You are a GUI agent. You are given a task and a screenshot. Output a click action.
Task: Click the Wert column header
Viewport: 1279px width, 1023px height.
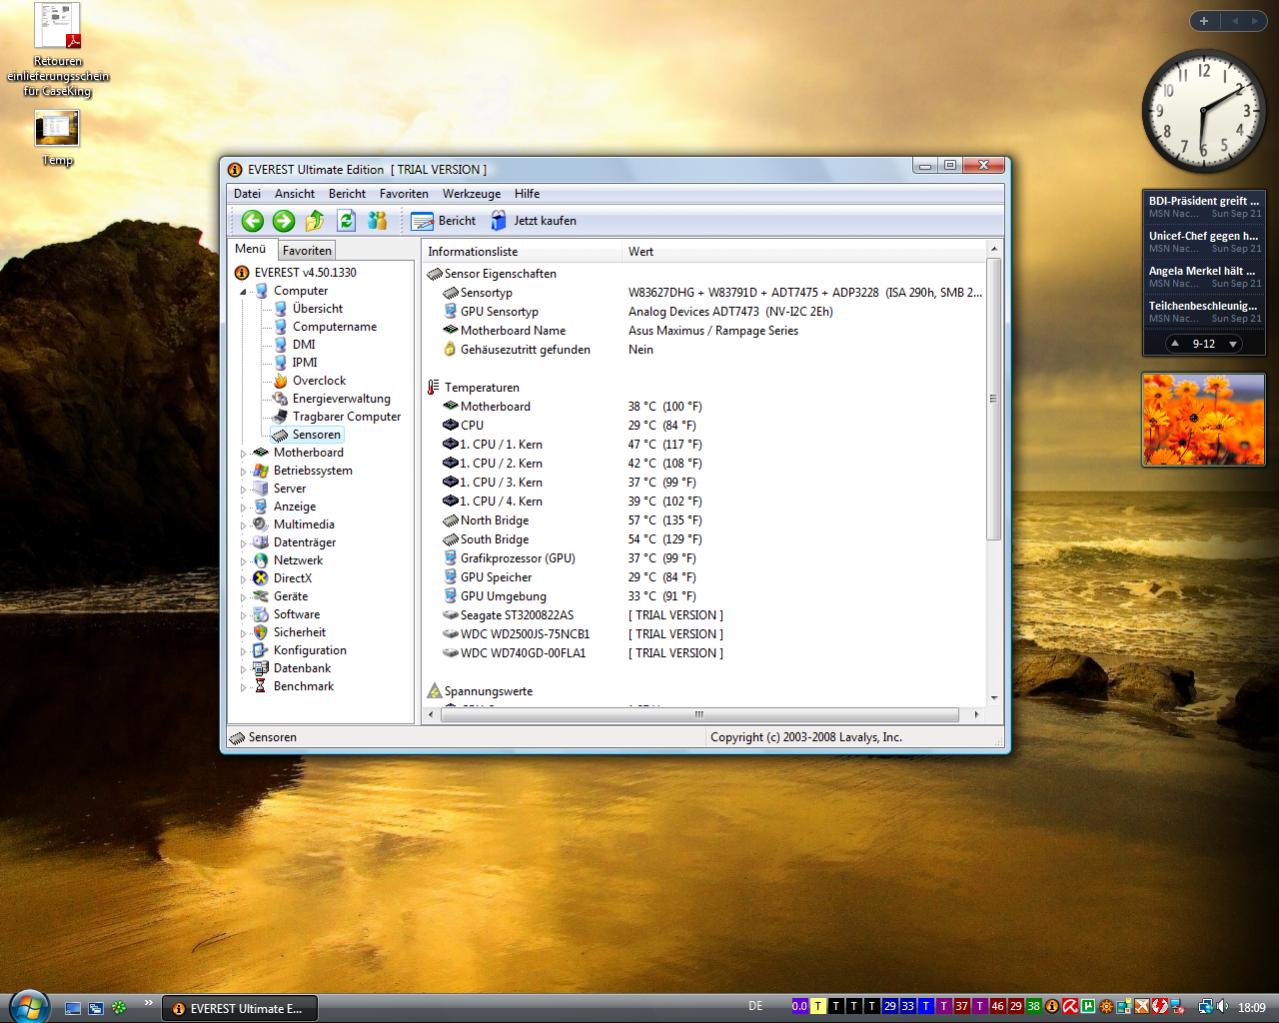[x=804, y=252]
